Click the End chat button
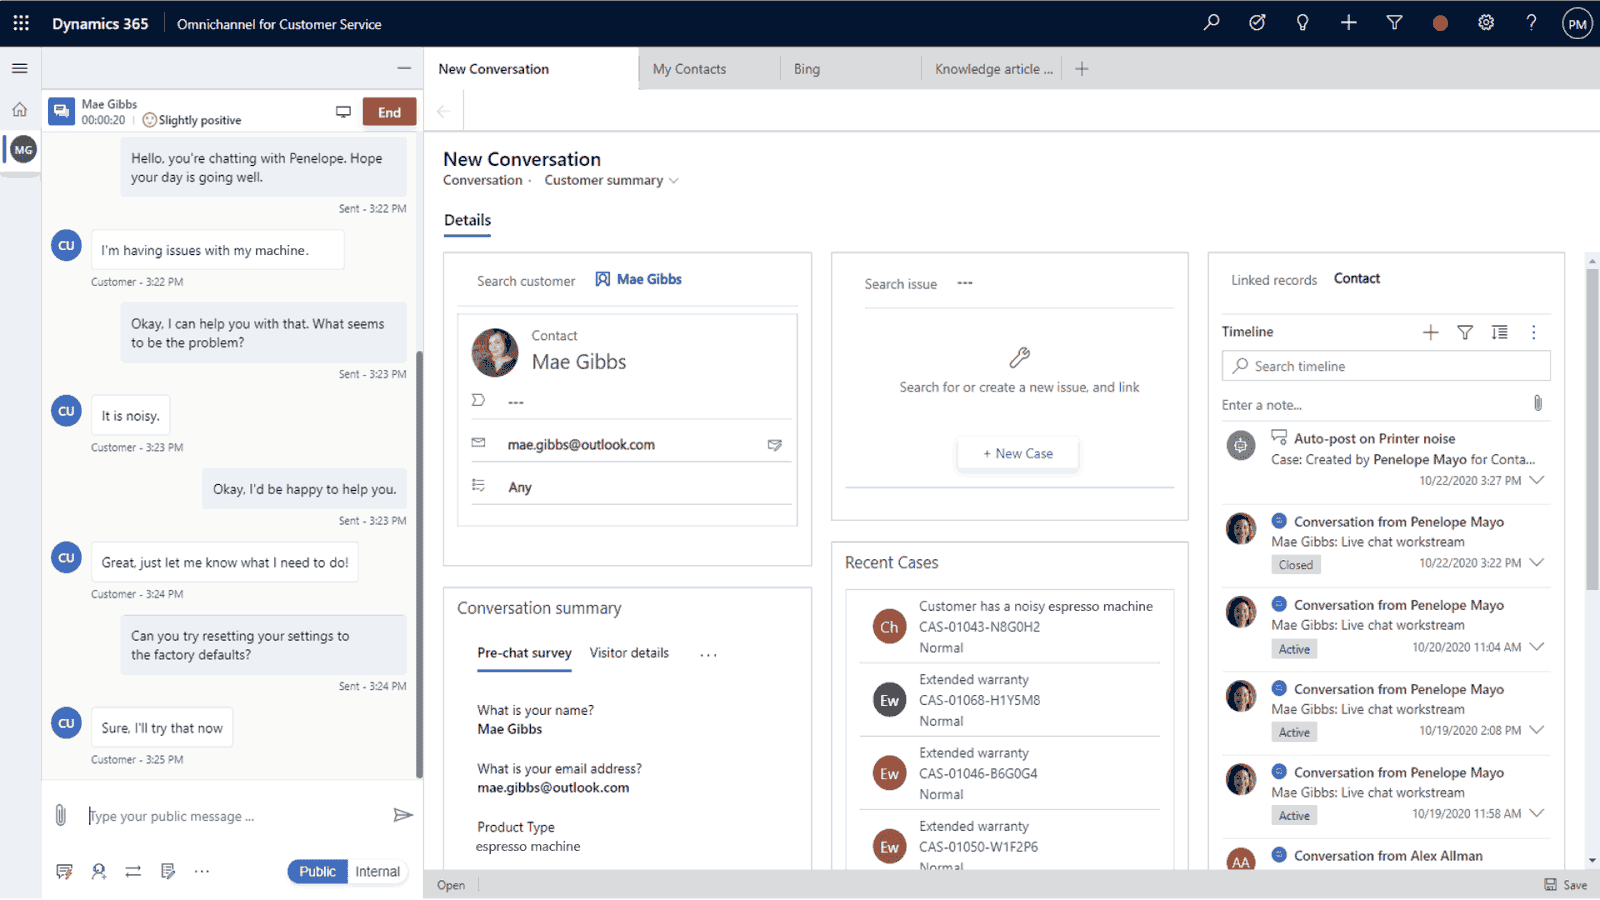 pyautogui.click(x=389, y=111)
